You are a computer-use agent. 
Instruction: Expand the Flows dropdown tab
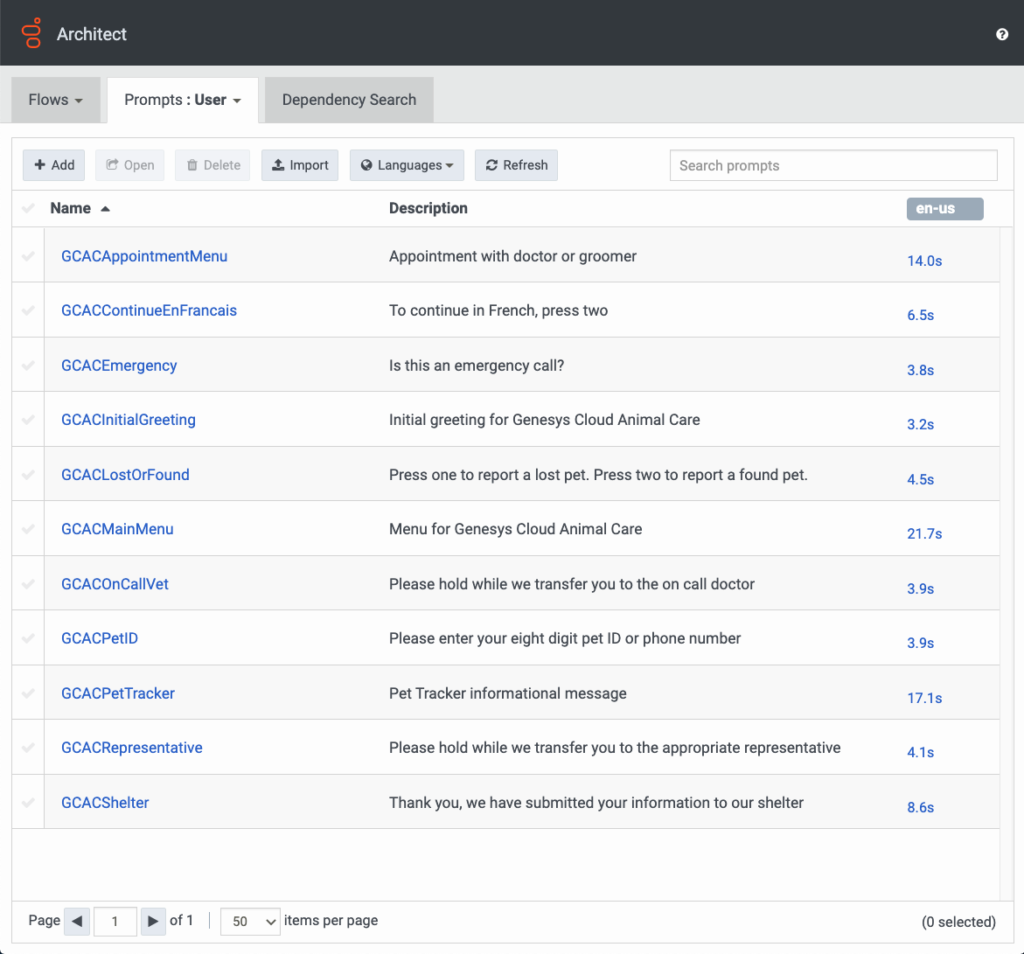pyautogui.click(x=56, y=100)
